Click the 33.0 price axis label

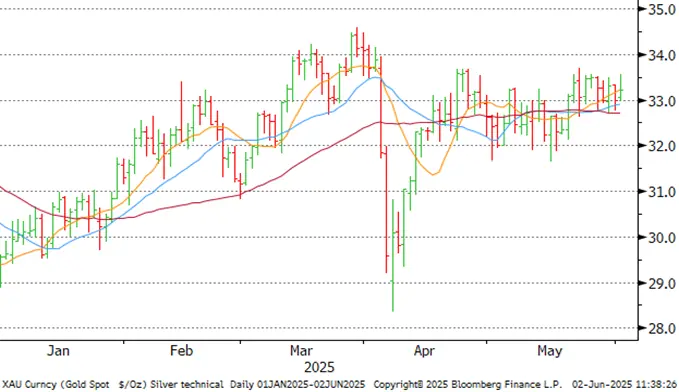[662, 101]
